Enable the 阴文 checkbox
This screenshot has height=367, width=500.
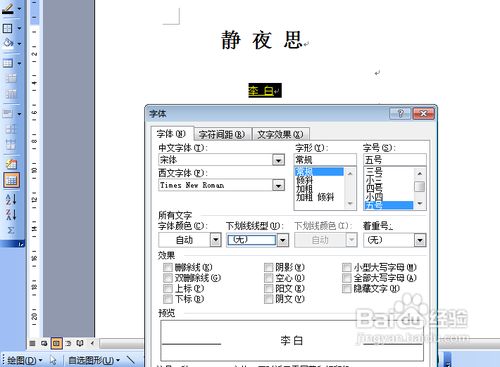coord(268,299)
